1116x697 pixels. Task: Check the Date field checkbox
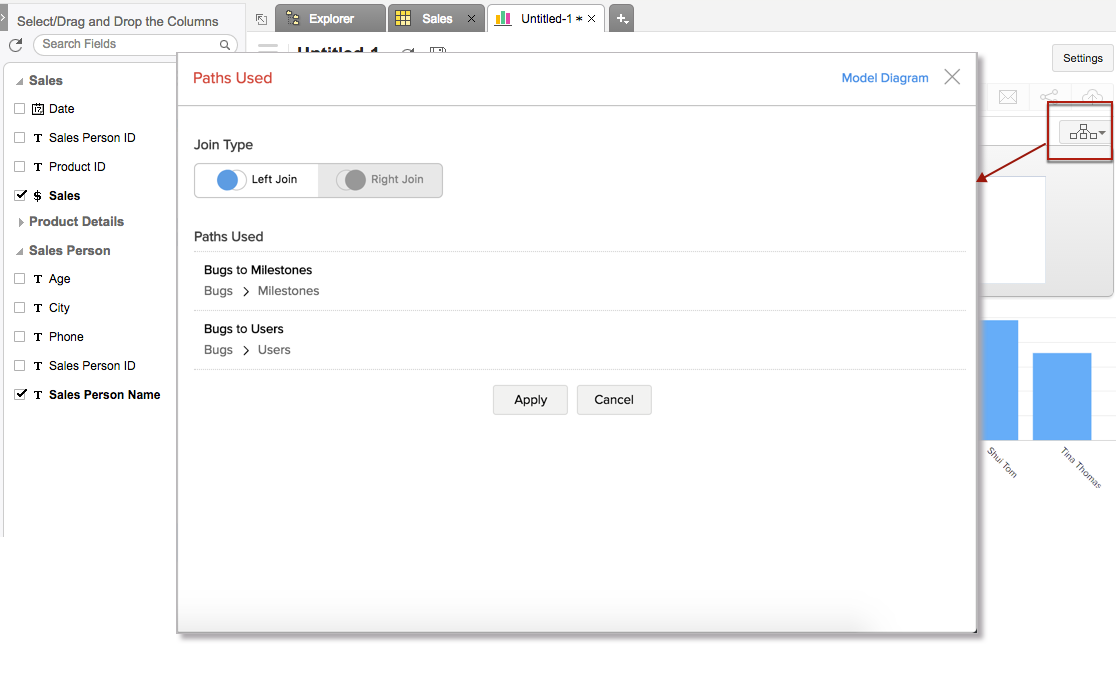(20, 109)
